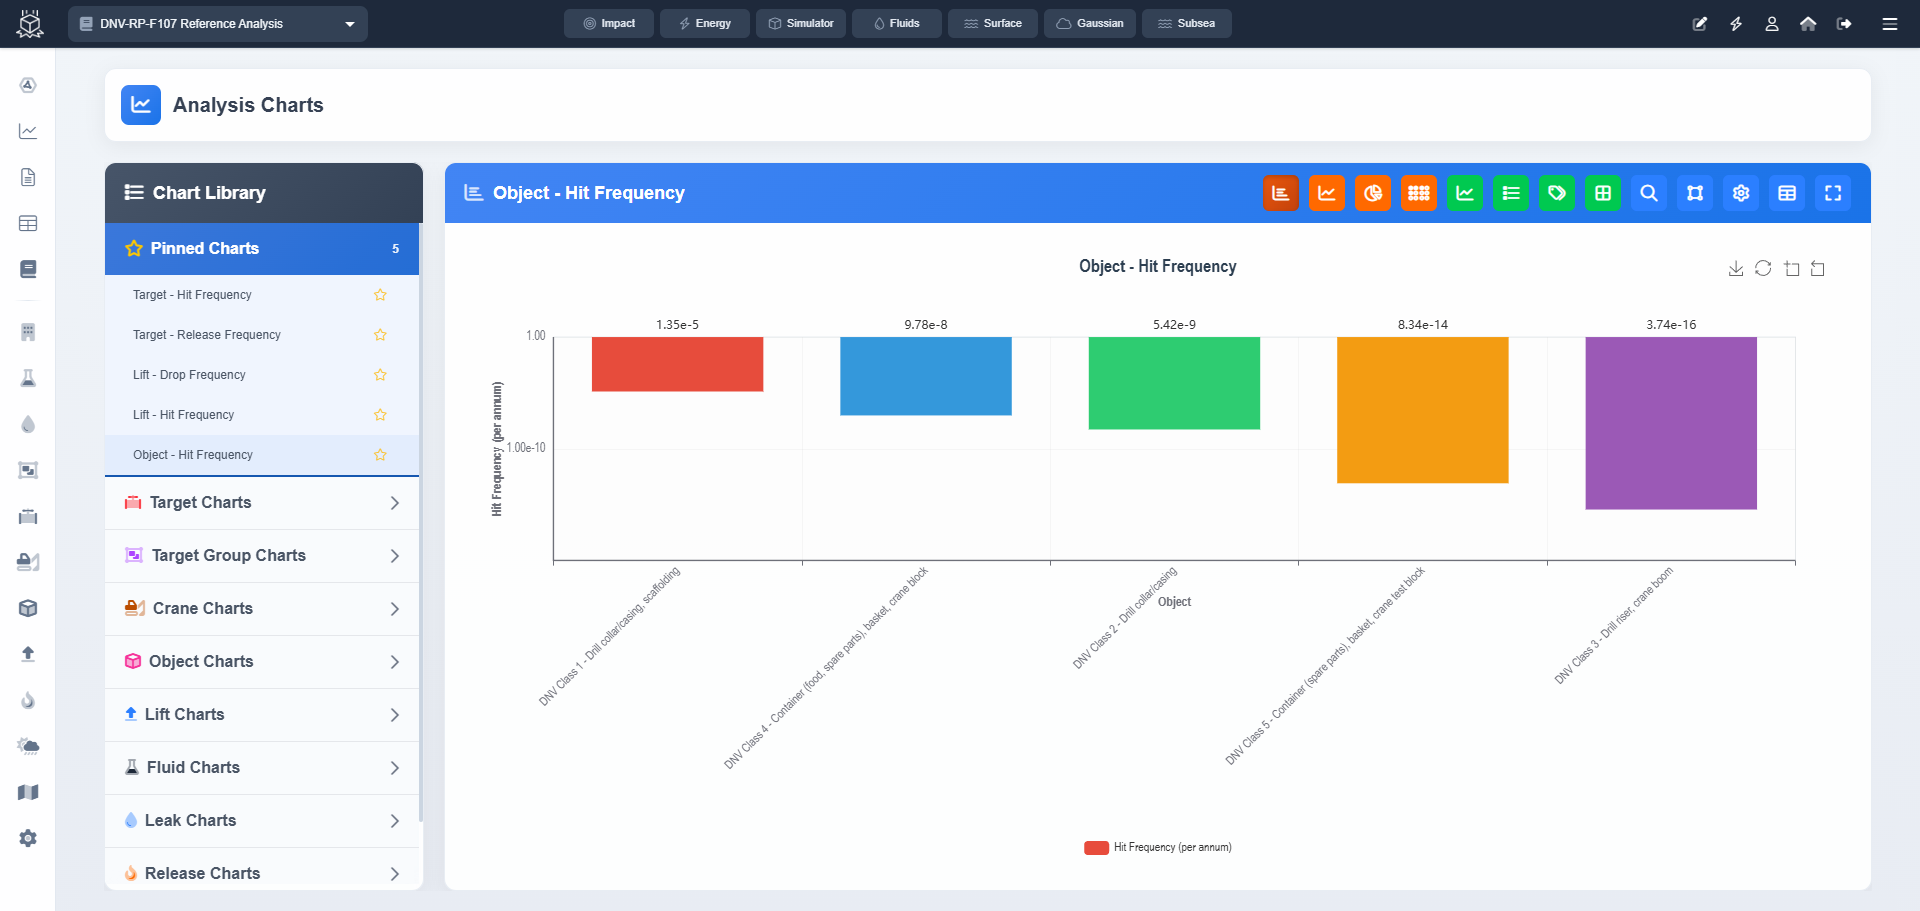The height and width of the screenshot is (911, 1920).
Task: Download chart as image
Action: [x=1736, y=268]
